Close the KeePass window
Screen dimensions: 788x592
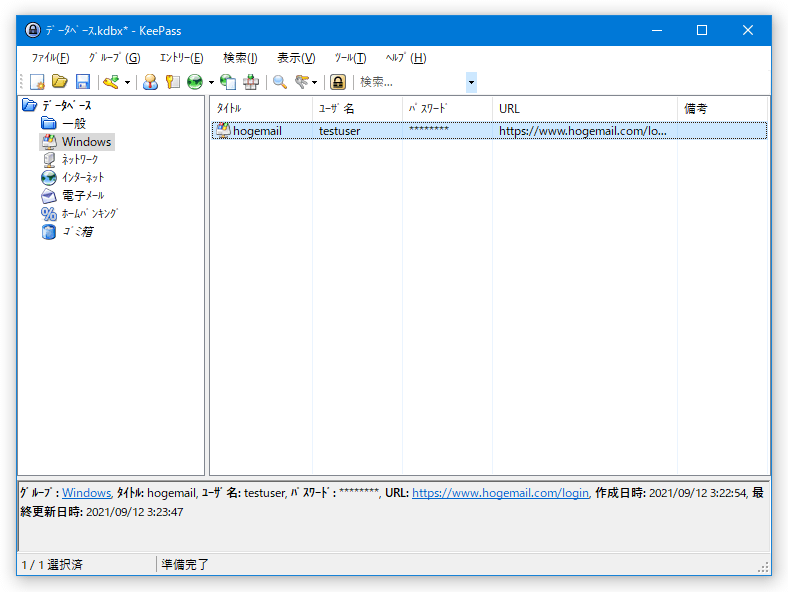pos(748,30)
